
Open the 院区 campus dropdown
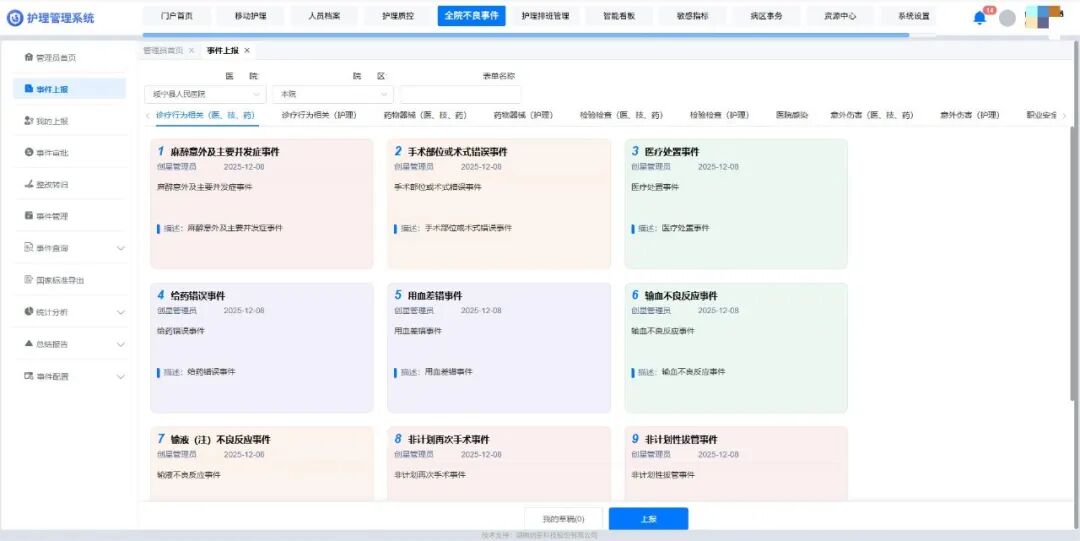click(x=333, y=94)
